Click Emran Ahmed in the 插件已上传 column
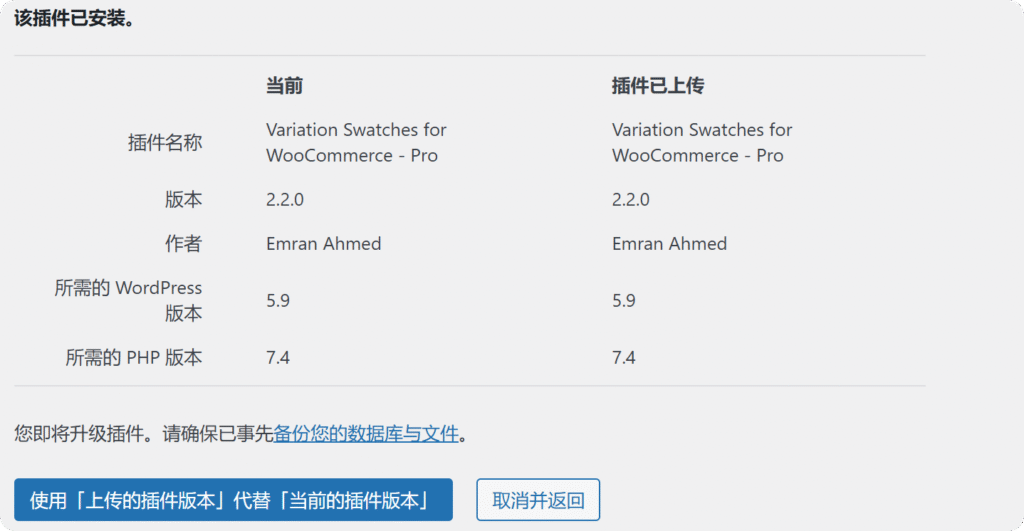 (669, 244)
